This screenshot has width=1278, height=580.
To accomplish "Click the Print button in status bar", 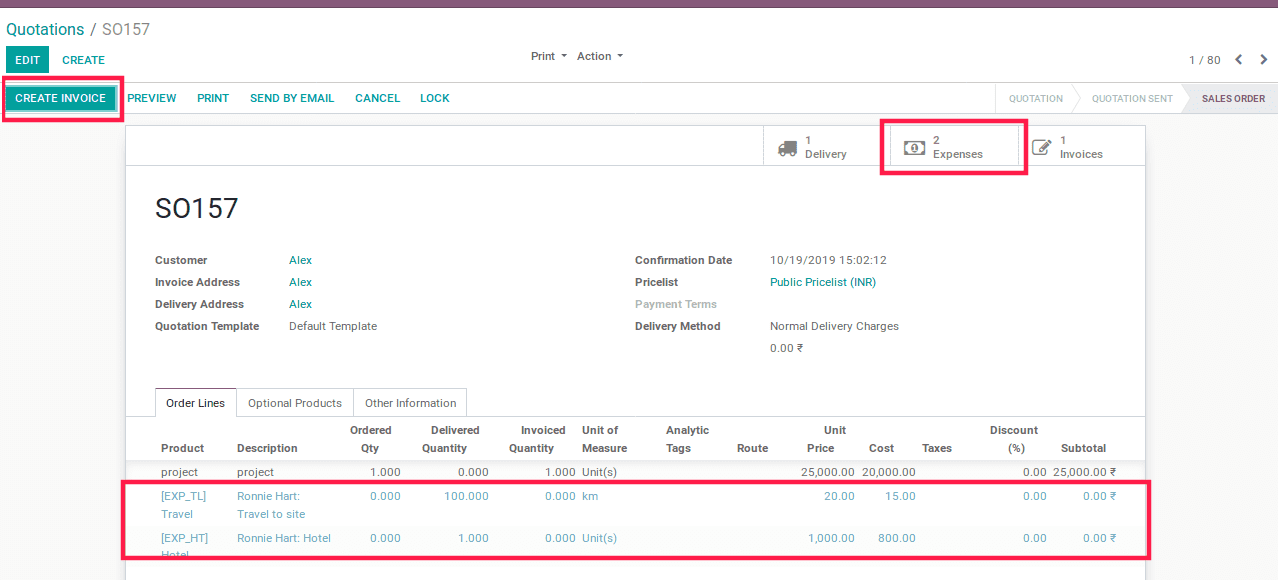I will click(x=213, y=98).
